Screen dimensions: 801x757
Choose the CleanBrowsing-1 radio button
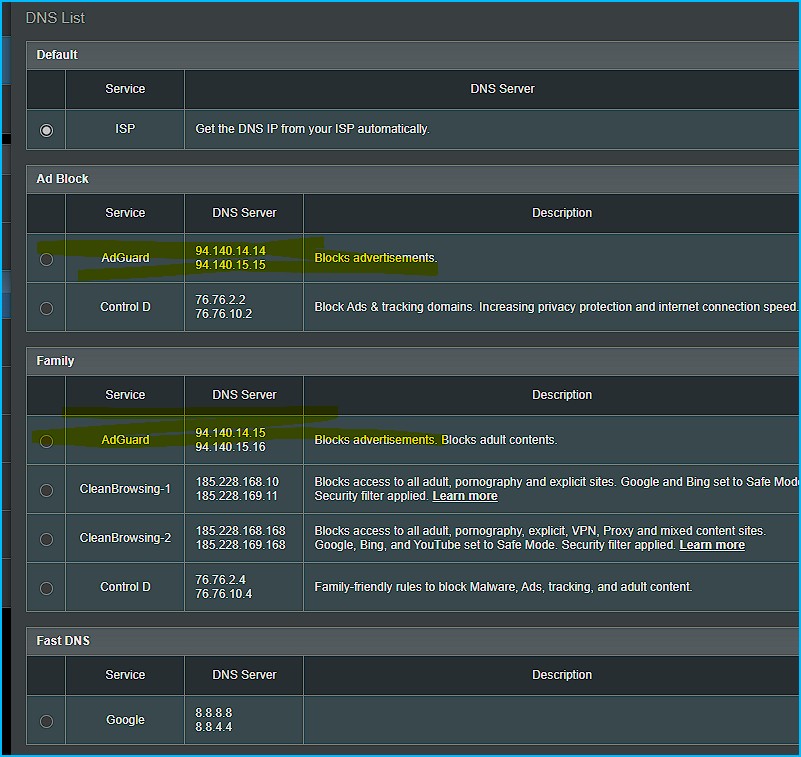pos(46,490)
